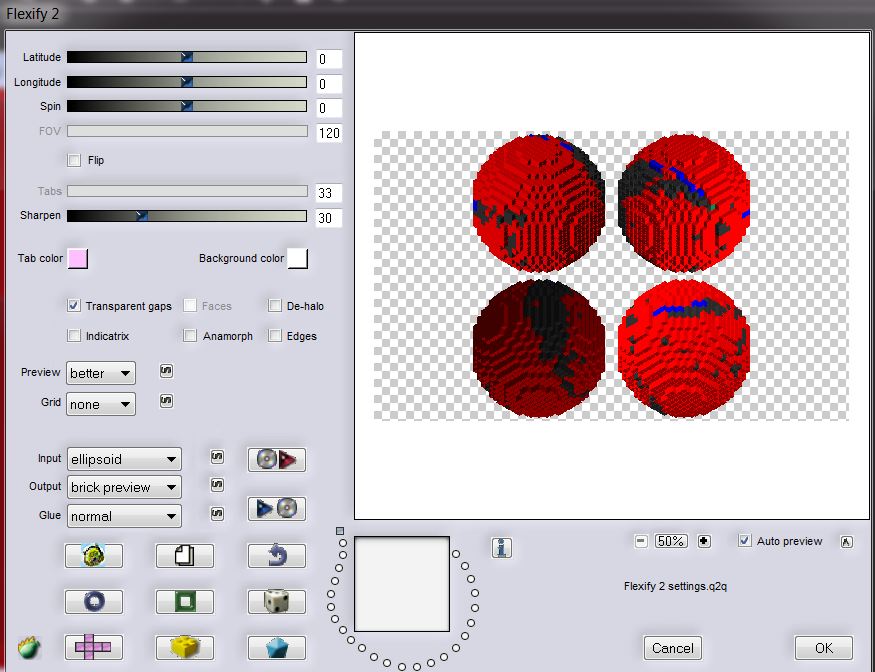Click the Latitude slider track
The width and height of the screenshot is (875, 672).
(187, 57)
